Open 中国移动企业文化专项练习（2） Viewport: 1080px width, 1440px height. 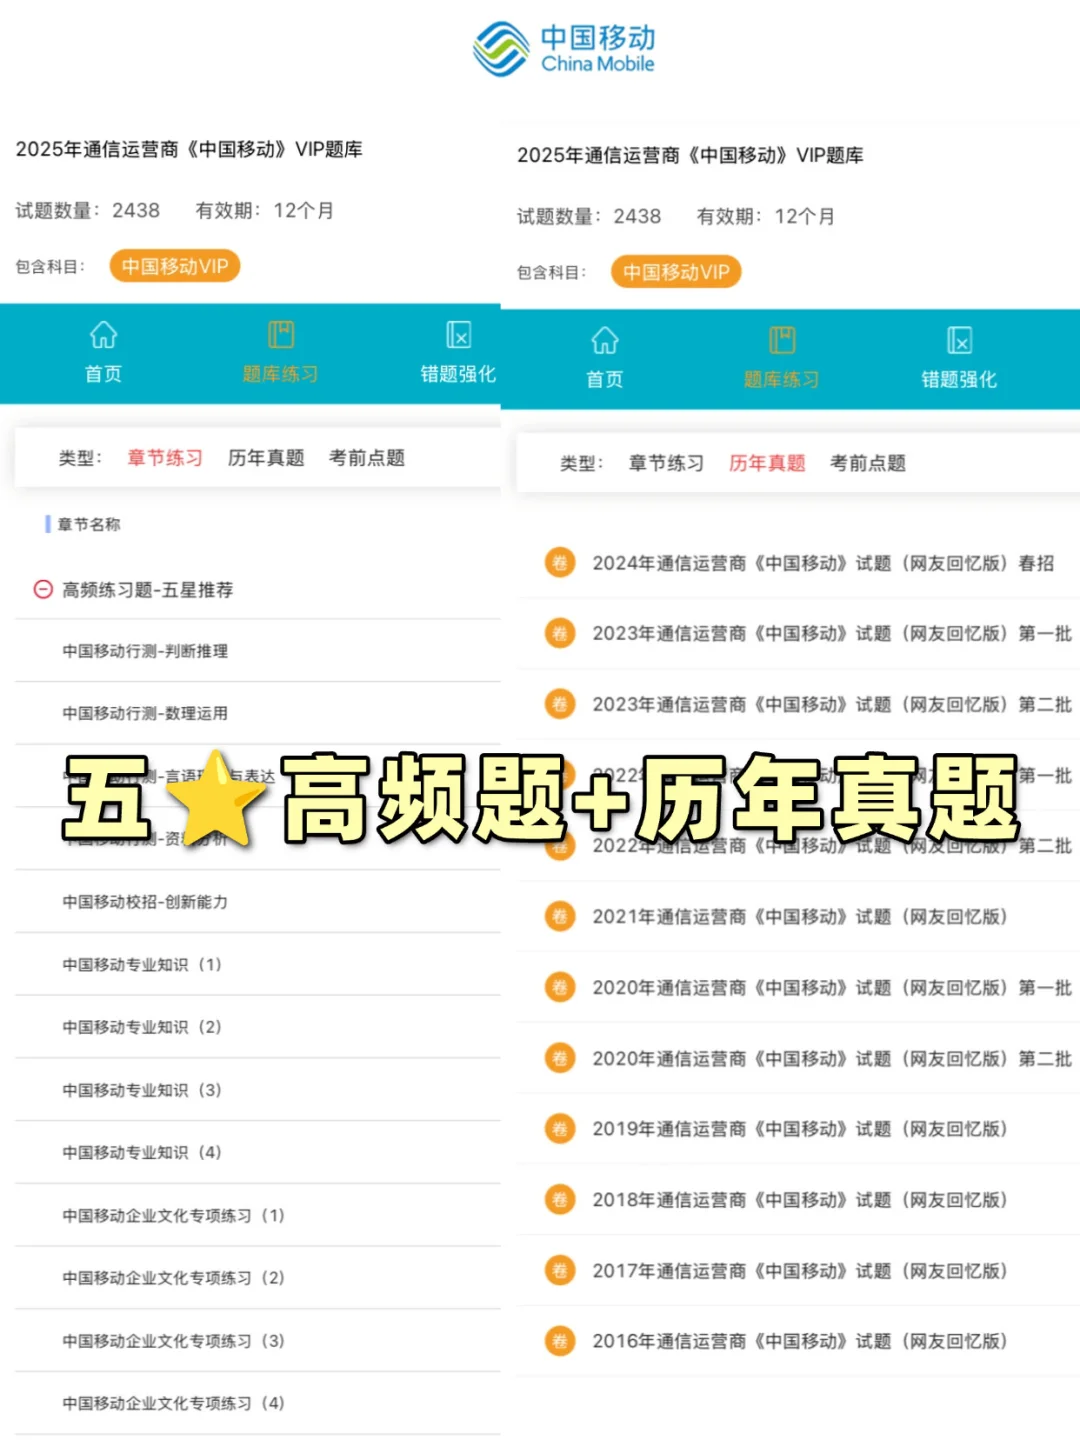coord(174,1278)
